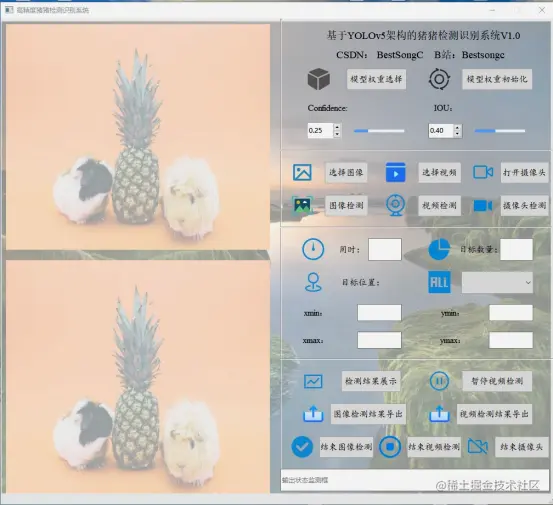Click the 结束视频检测 button
Screen dimensions: 554x506
pos(434,447)
